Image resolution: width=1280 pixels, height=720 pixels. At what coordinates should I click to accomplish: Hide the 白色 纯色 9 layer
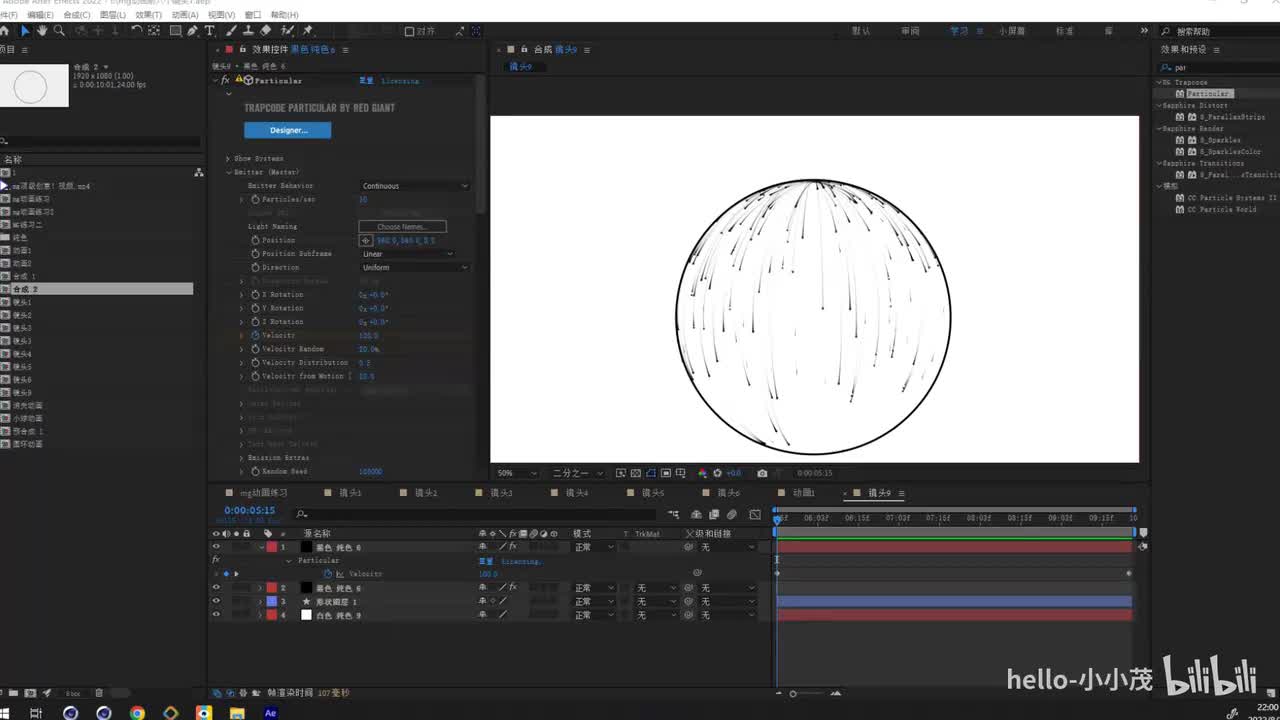tap(216, 615)
